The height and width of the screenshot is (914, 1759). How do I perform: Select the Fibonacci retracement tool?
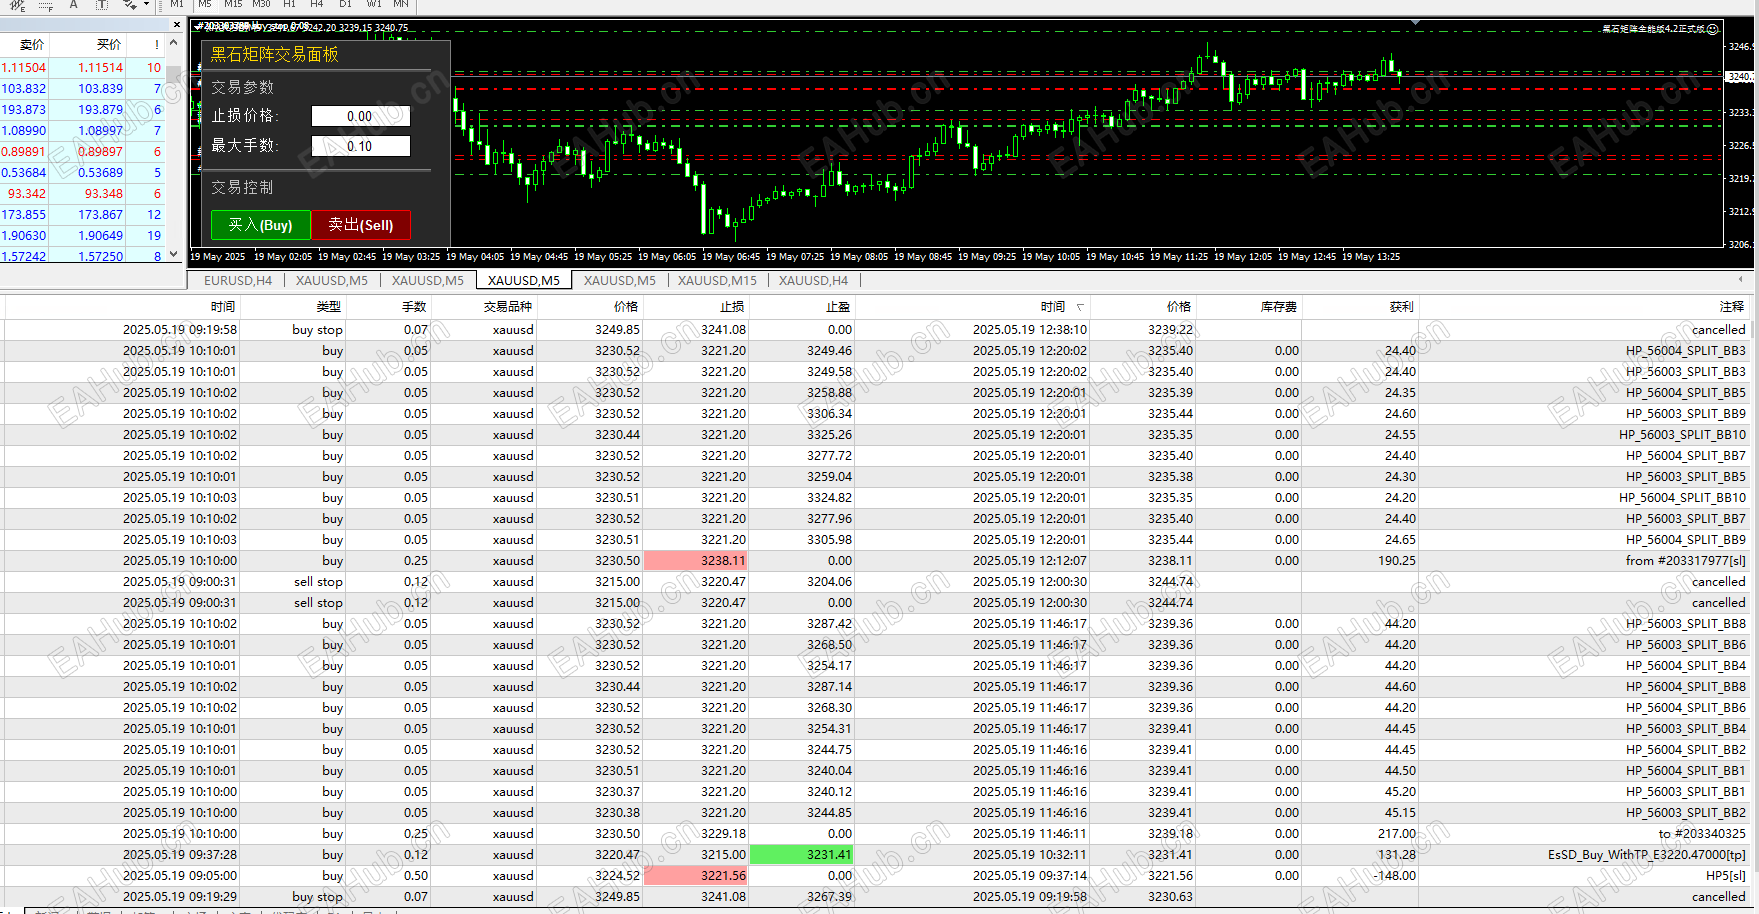pos(45,5)
